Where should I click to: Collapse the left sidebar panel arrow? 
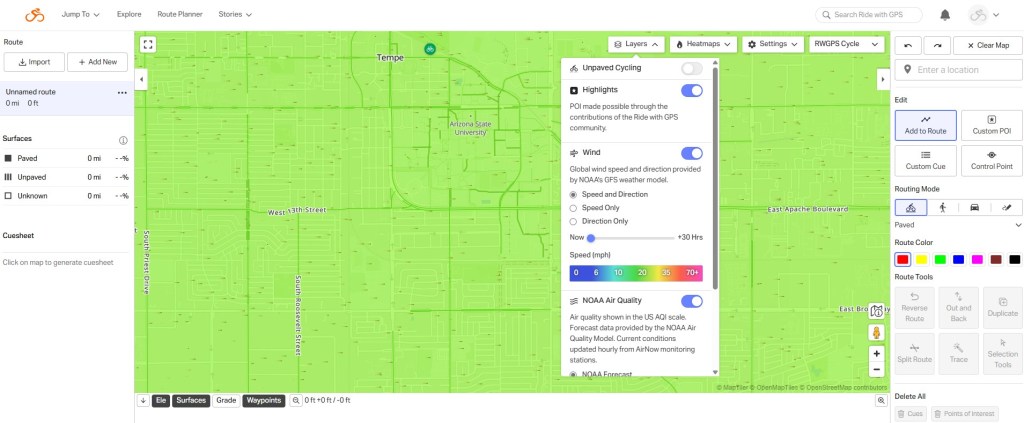click(x=142, y=79)
